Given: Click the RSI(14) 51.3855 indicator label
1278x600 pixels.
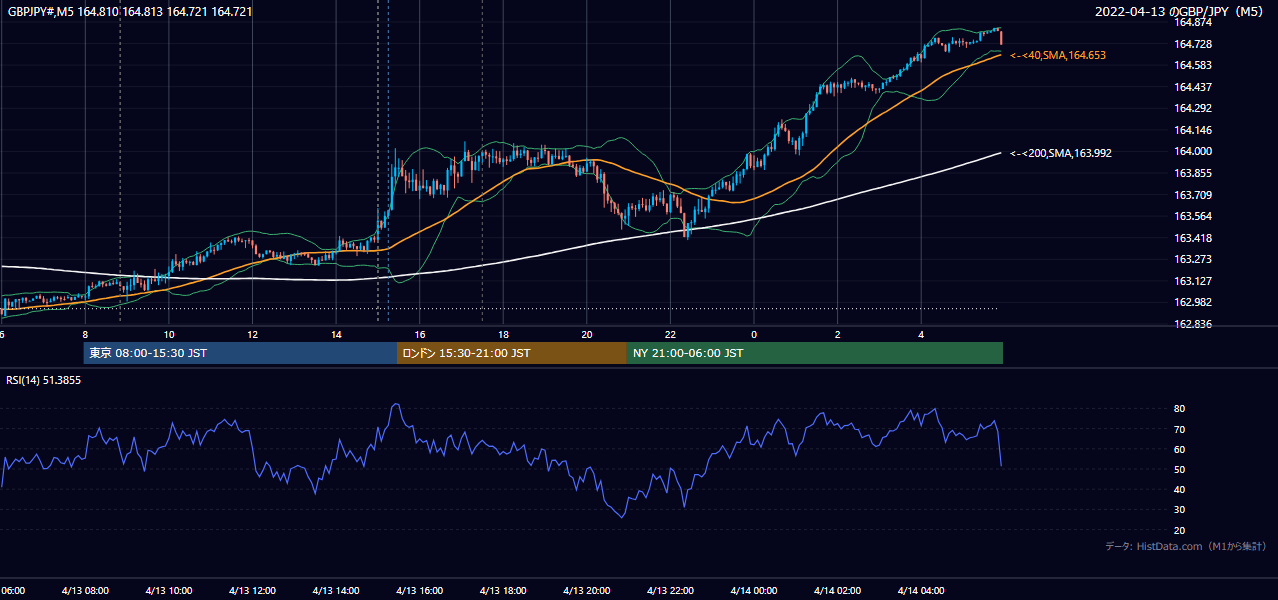Looking at the screenshot, I should [44, 381].
